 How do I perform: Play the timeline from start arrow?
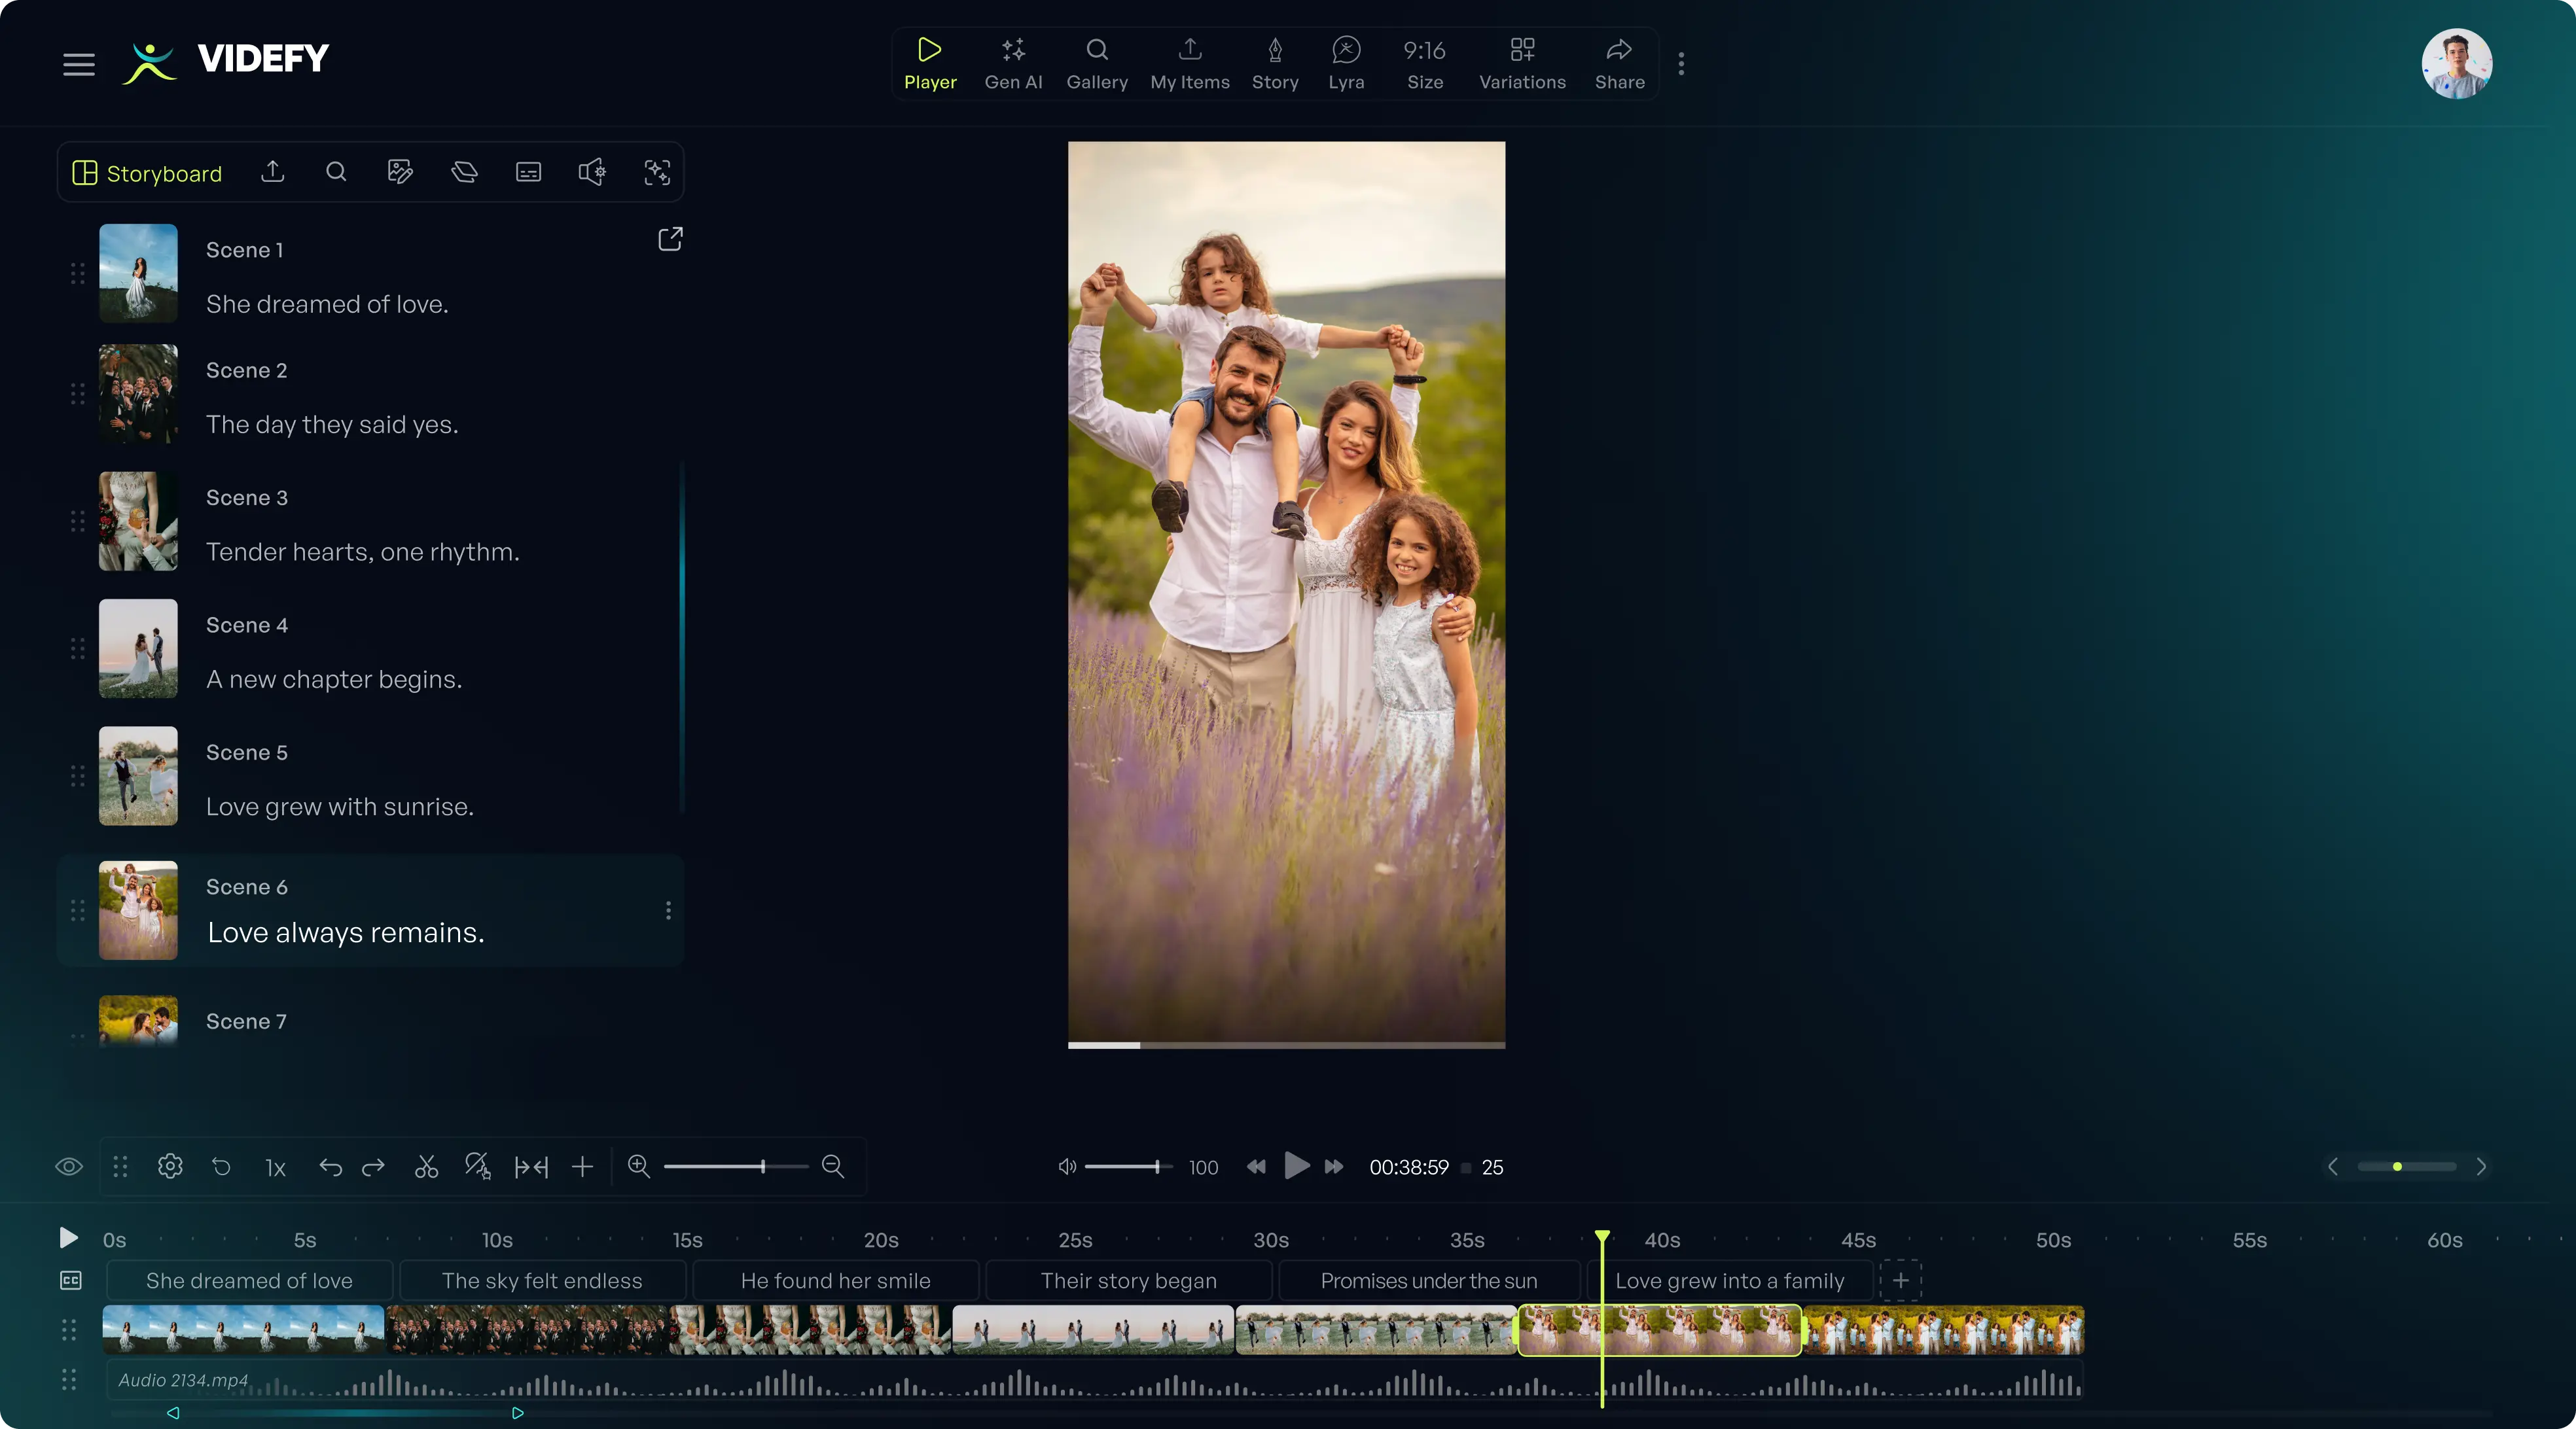point(68,1238)
